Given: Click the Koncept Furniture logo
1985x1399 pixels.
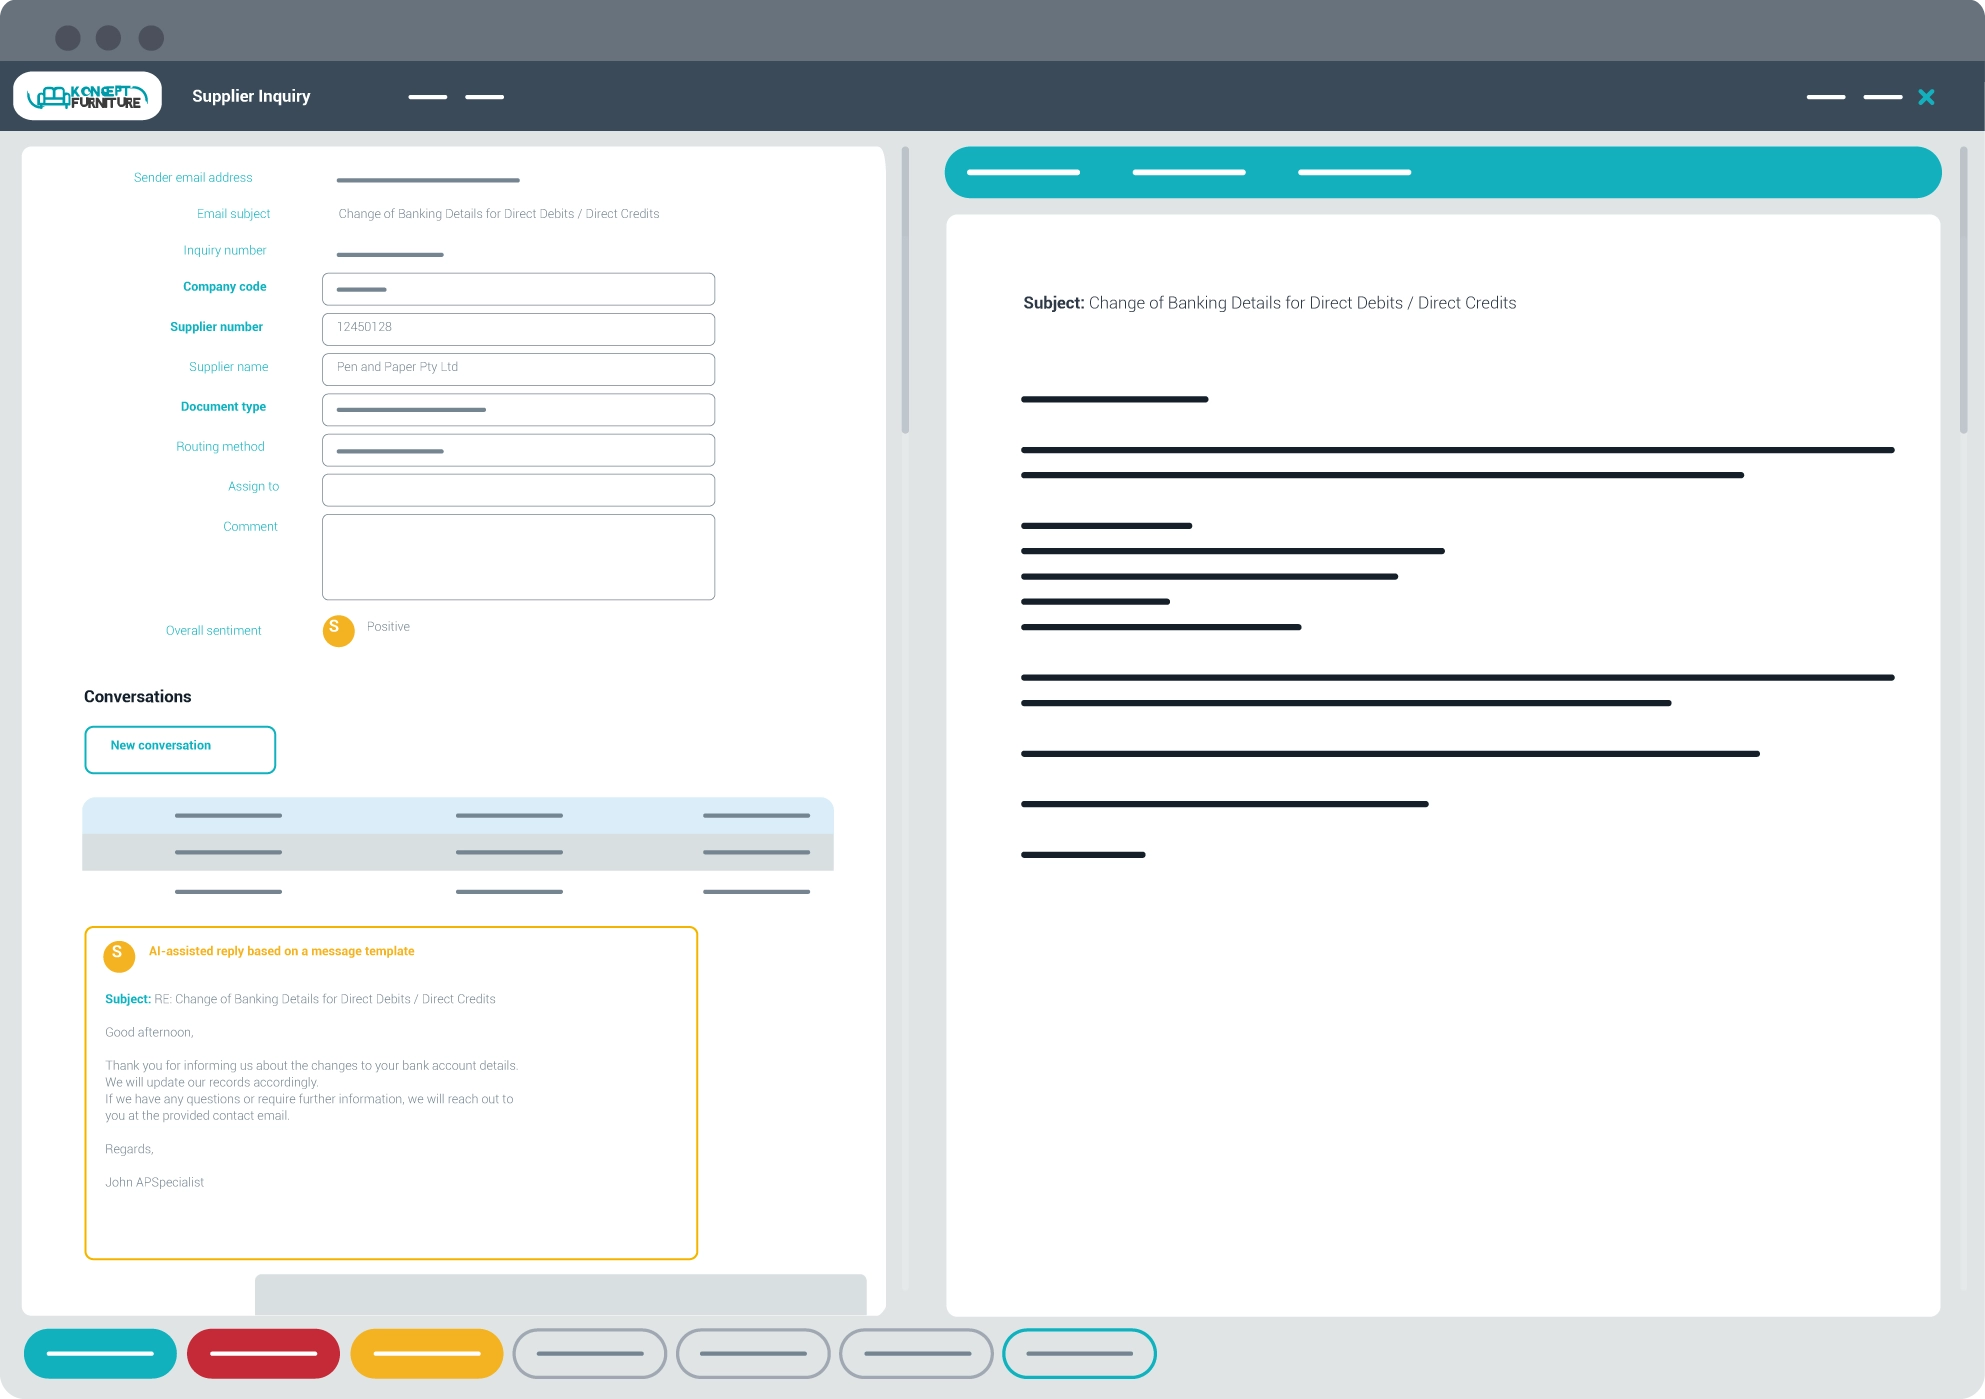Looking at the screenshot, I should pyautogui.click(x=87, y=96).
